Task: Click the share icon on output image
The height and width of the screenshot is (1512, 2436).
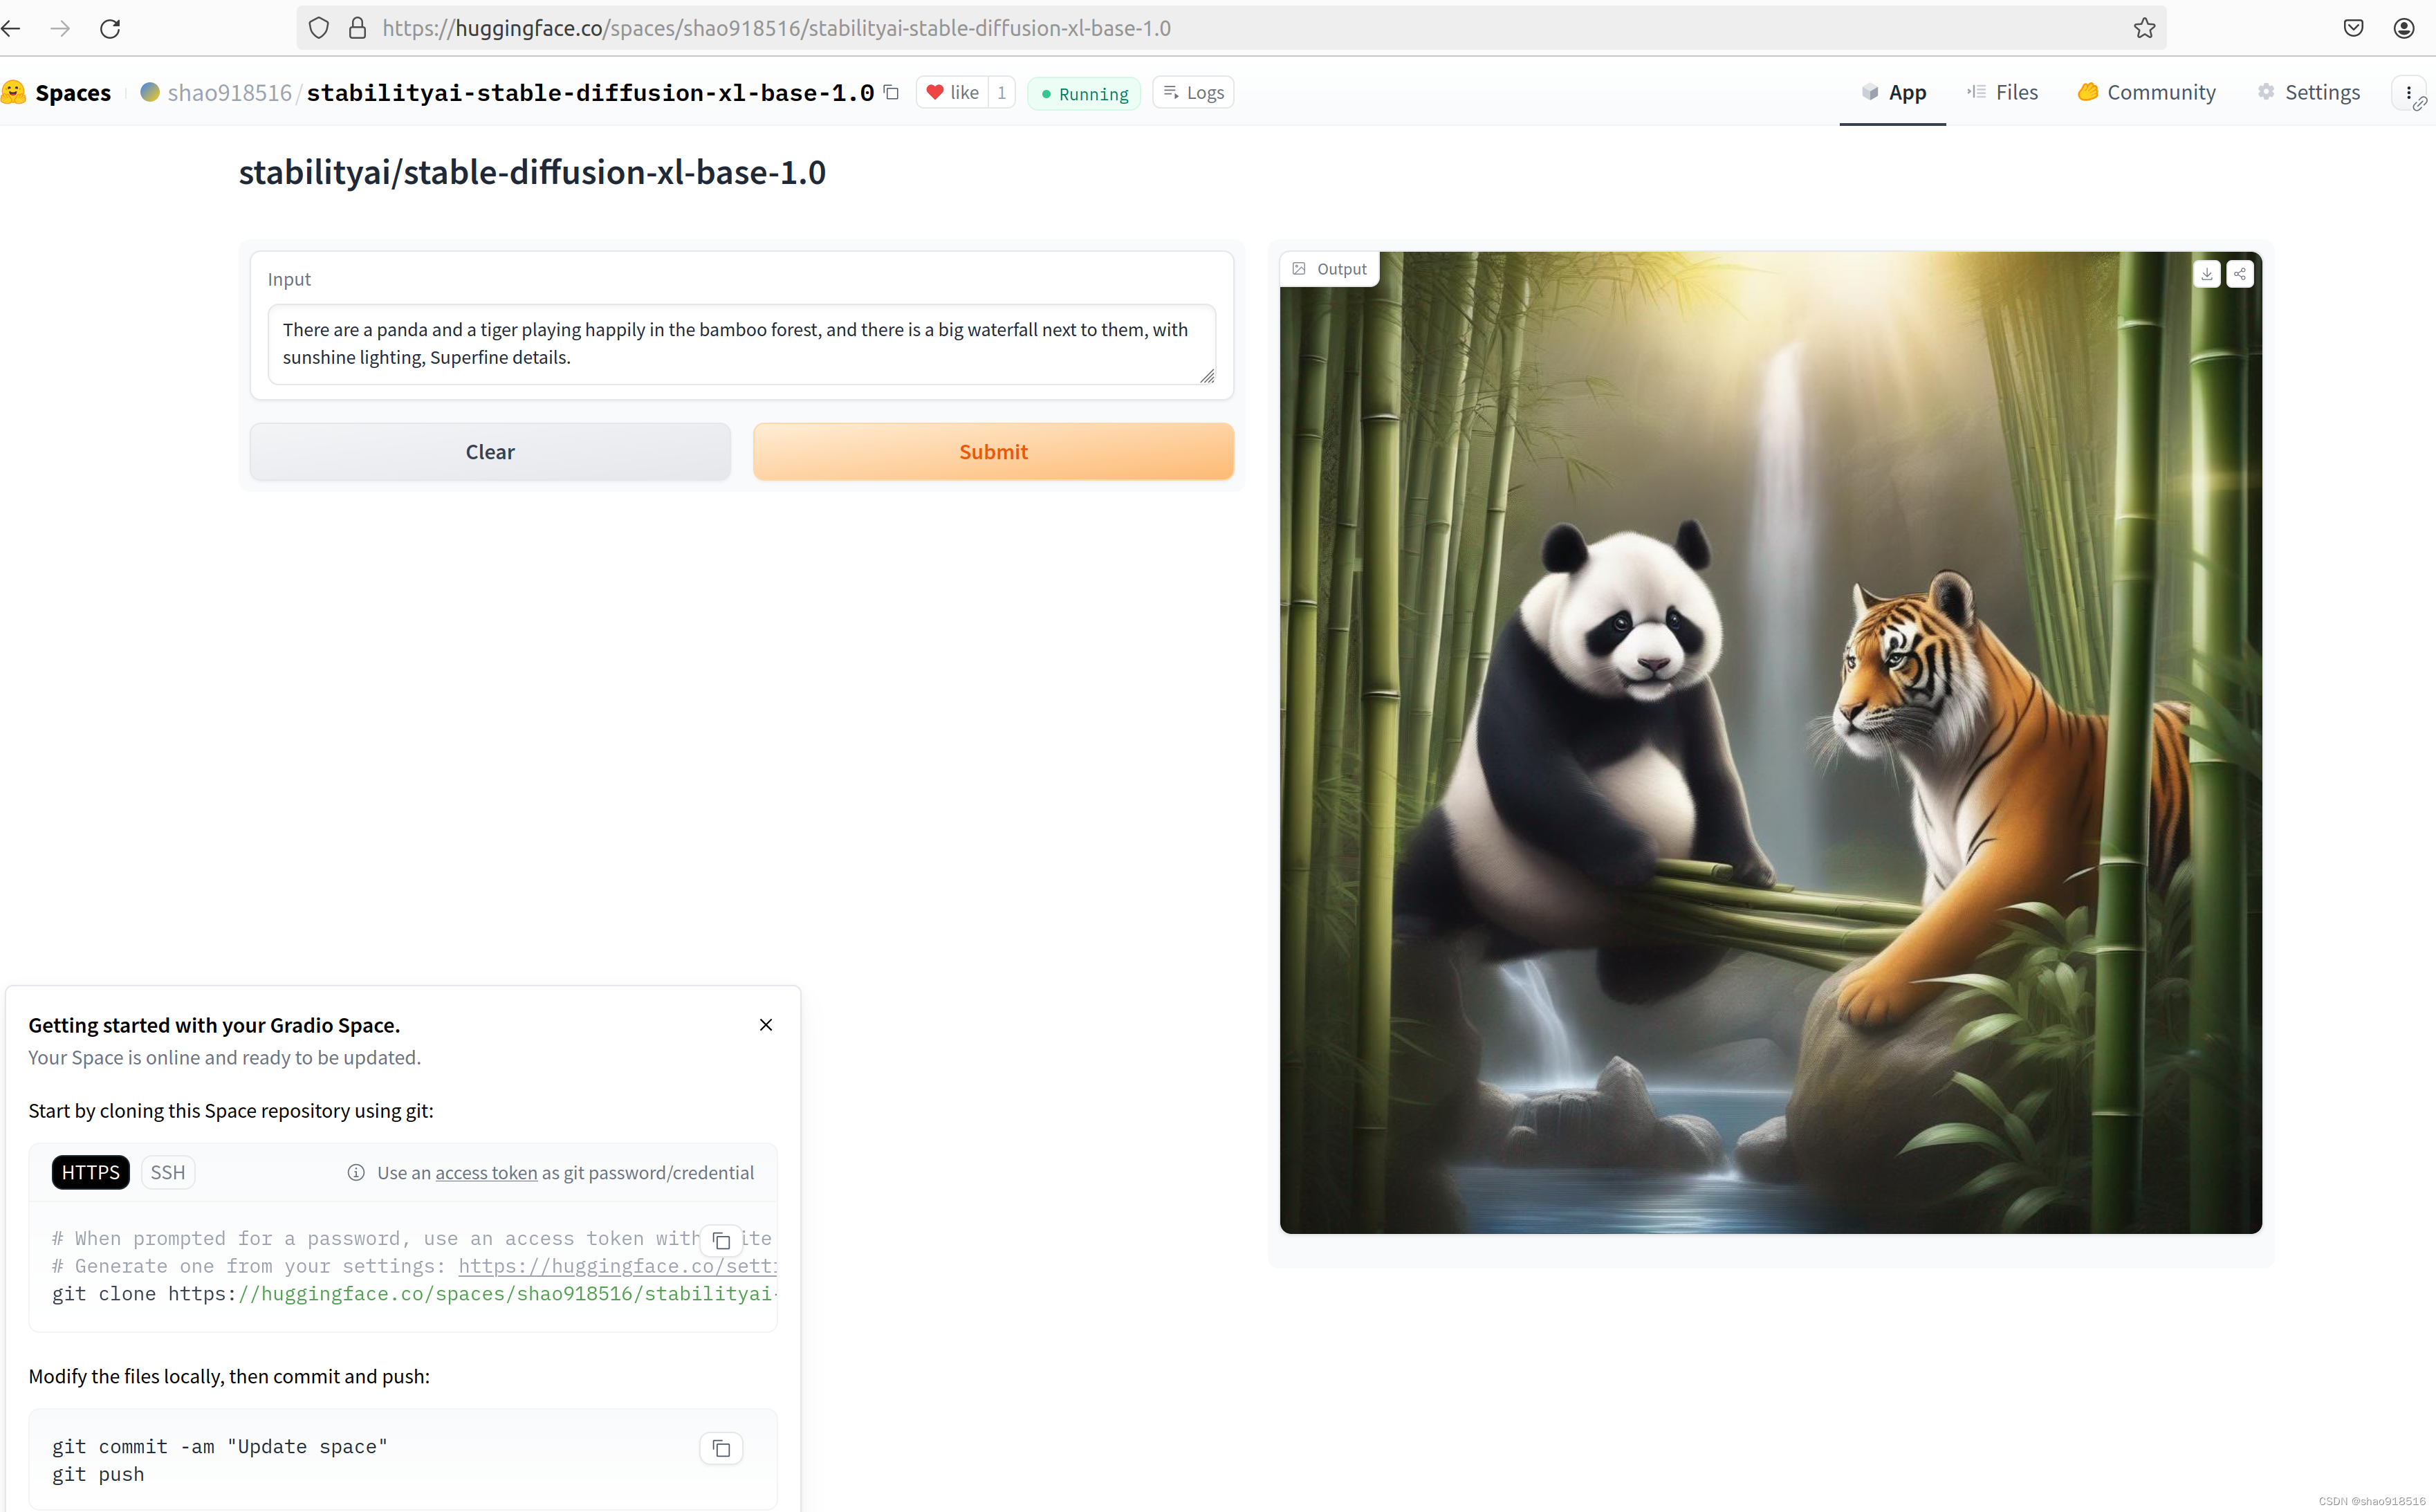Action: pyautogui.click(x=2240, y=273)
